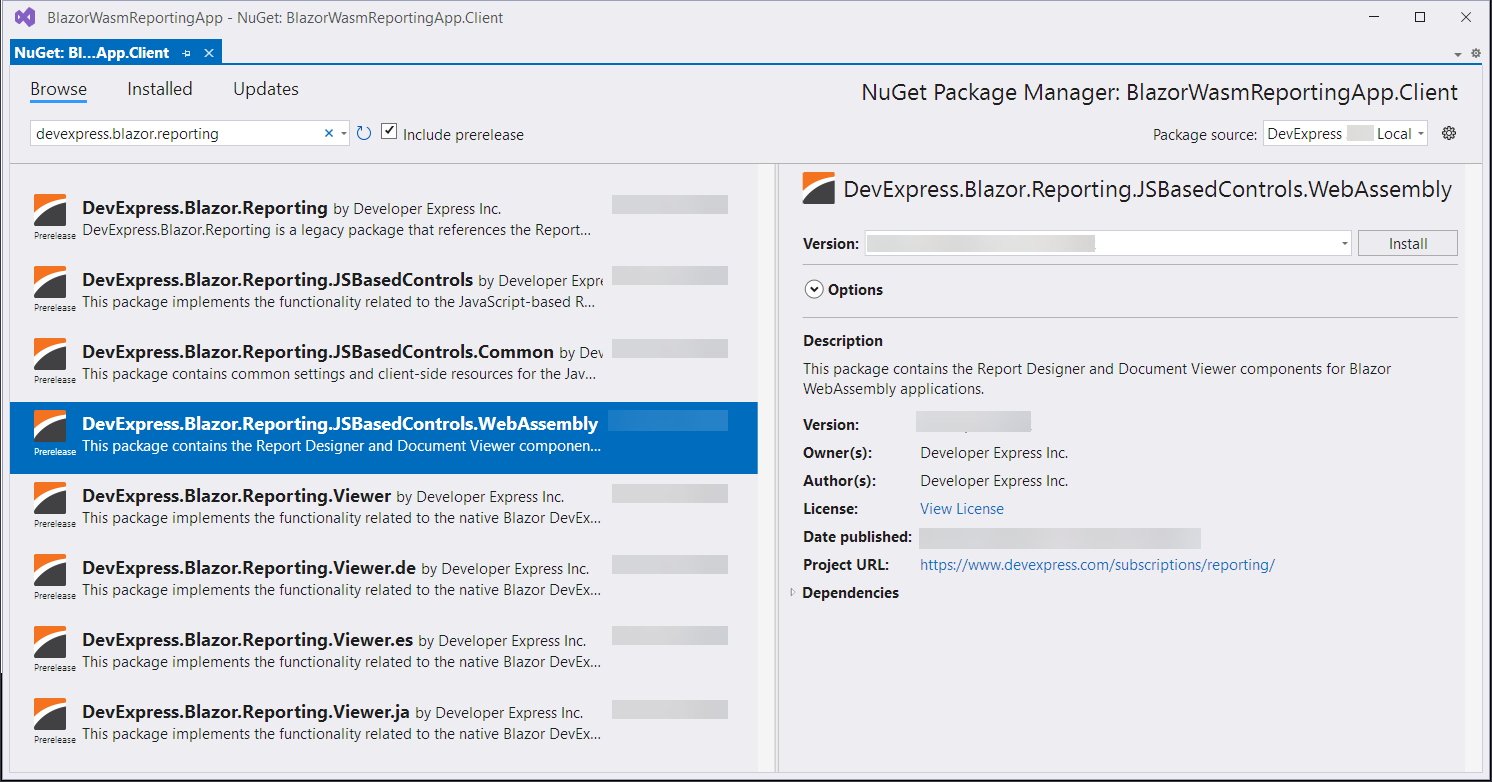Open the devexpress.com reporting project URL
Image resolution: width=1492 pixels, height=782 pixels.
(1097, 565)
